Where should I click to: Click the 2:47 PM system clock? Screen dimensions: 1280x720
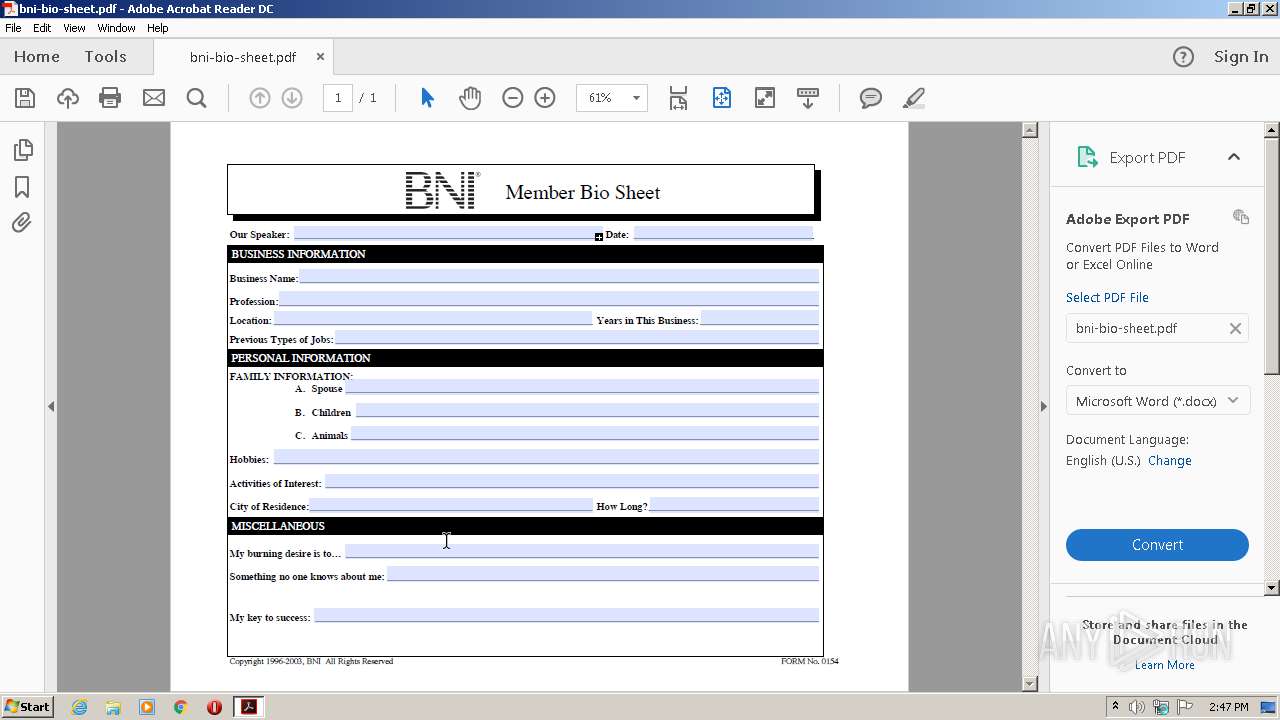(x=1228, y=707)
